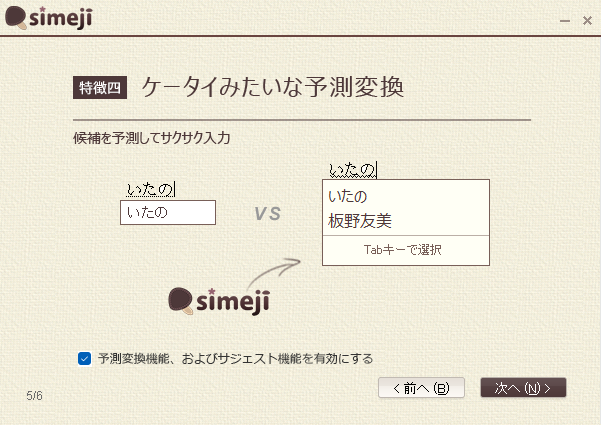Click underlined いたの text above suggestion list

352,169
